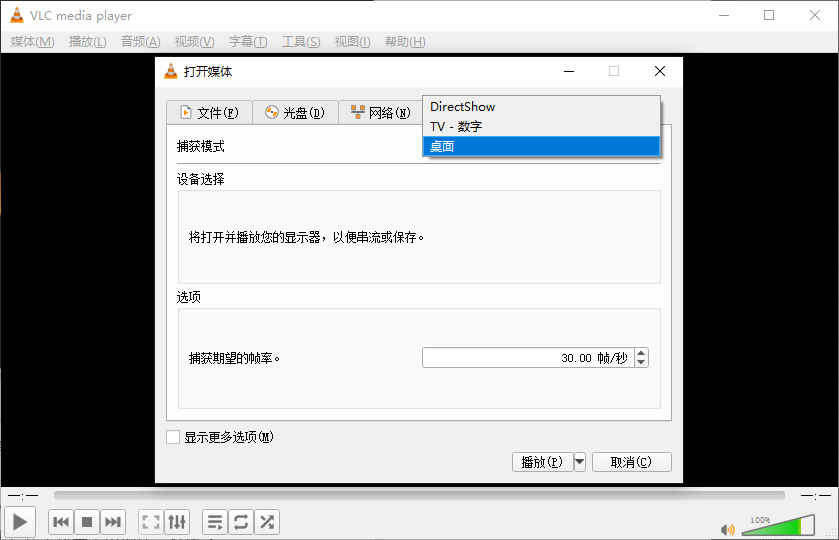Screen dimensions: 839x540
Task: Open the 媒体(M) menu
Action: [33, 42]
